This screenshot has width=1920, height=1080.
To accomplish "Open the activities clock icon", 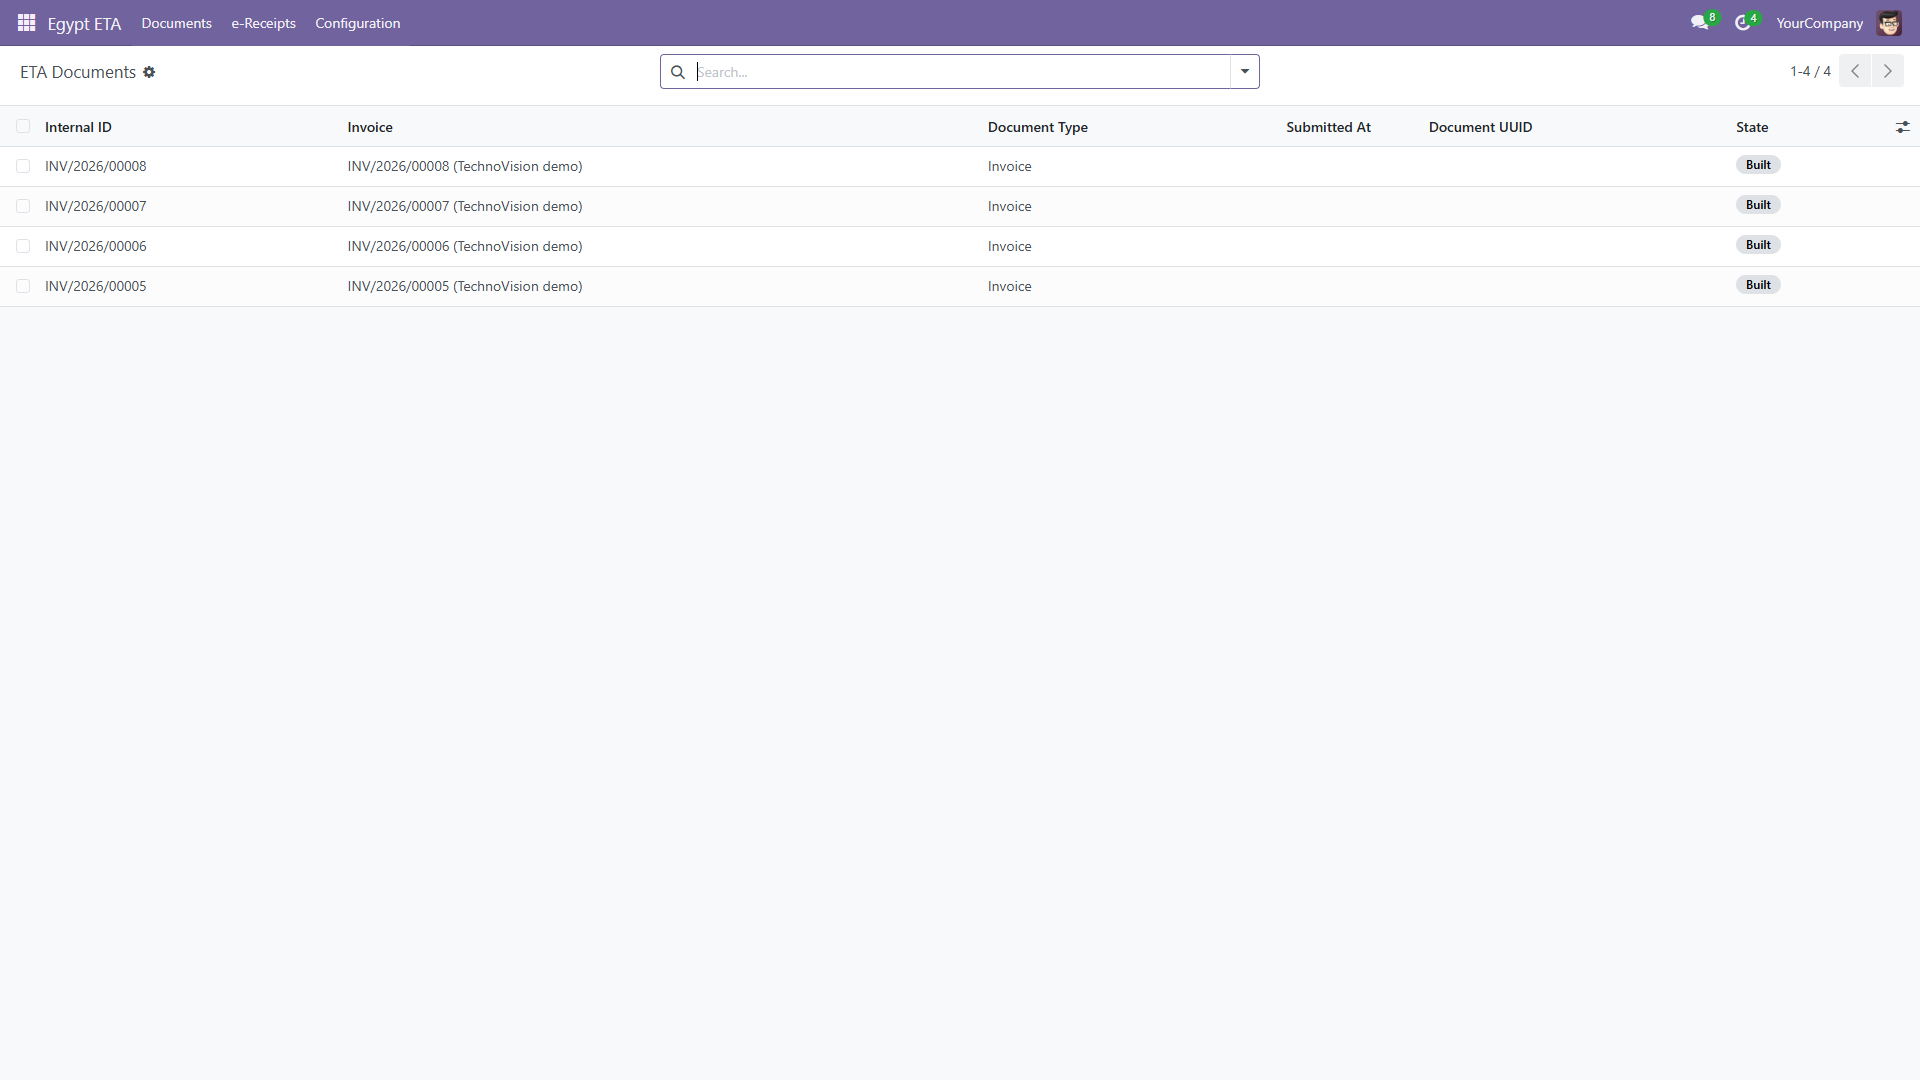I will [x=1742, y=22].
